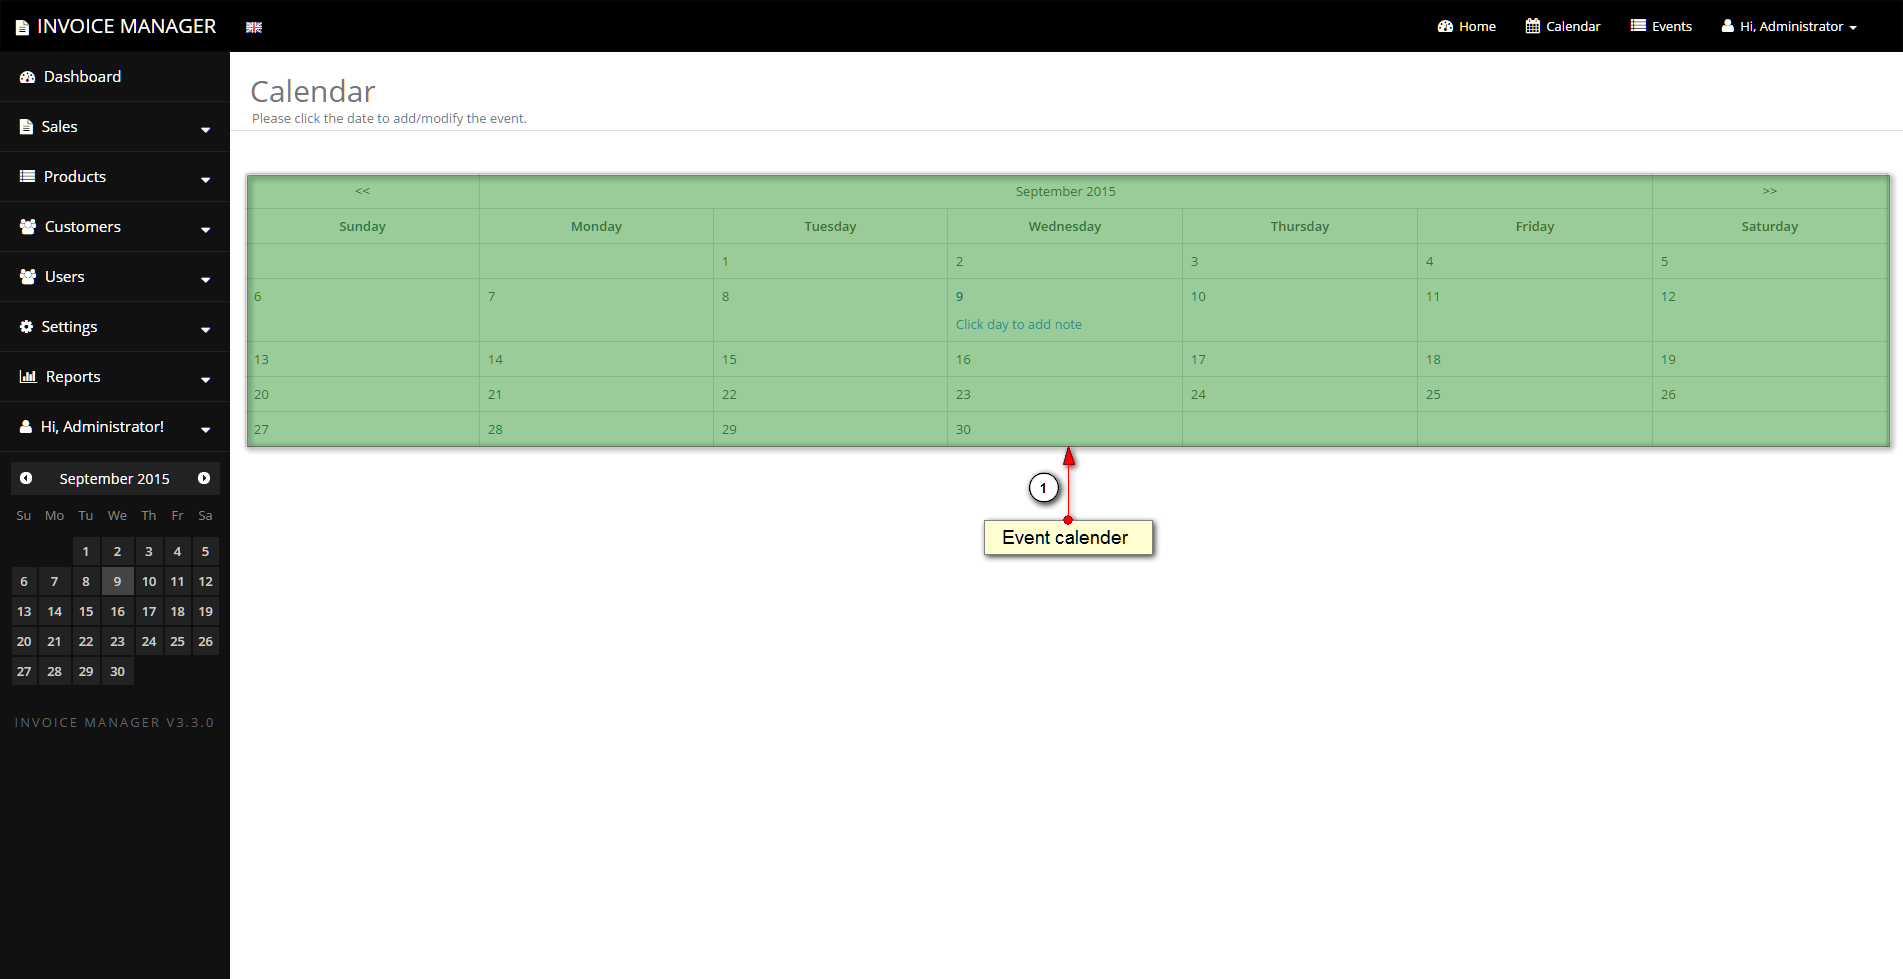Viewport: 1903px width, 979px height.
Task: Go to previous month in sidebar mini calendar
Action: tap(26, 478)
